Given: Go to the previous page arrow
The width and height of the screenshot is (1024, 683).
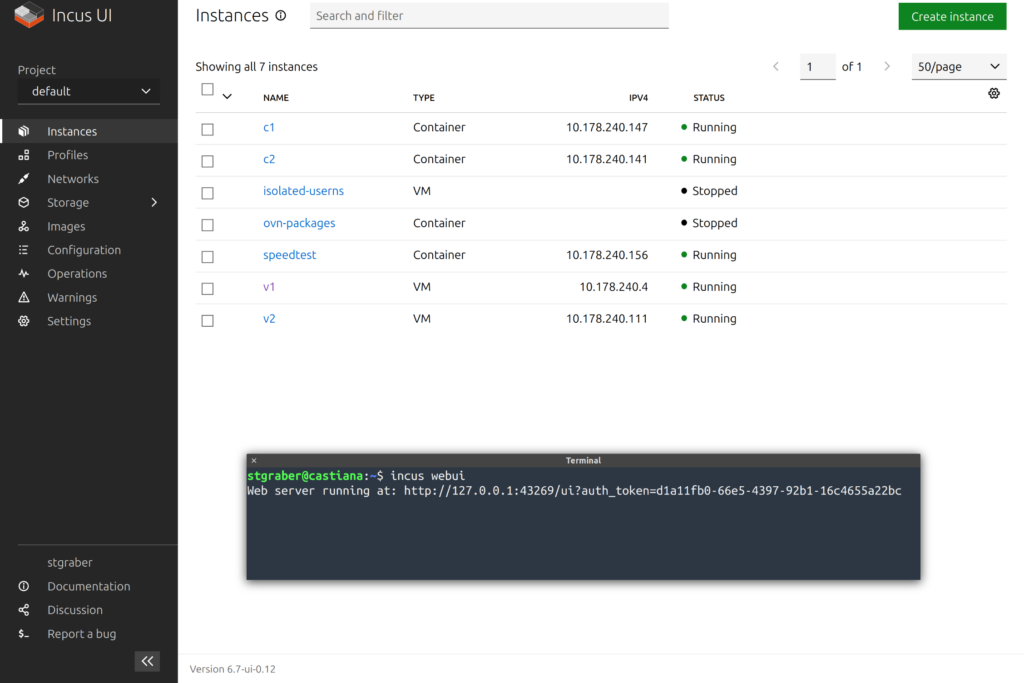Looking at the screenshot, I should (x=776, y=67).
